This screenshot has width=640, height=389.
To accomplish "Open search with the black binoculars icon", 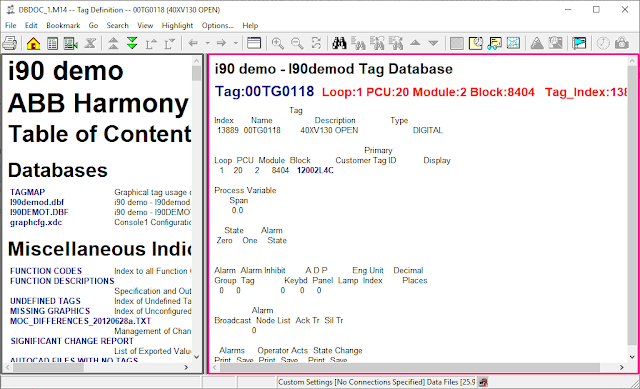I will coord(339,43).
